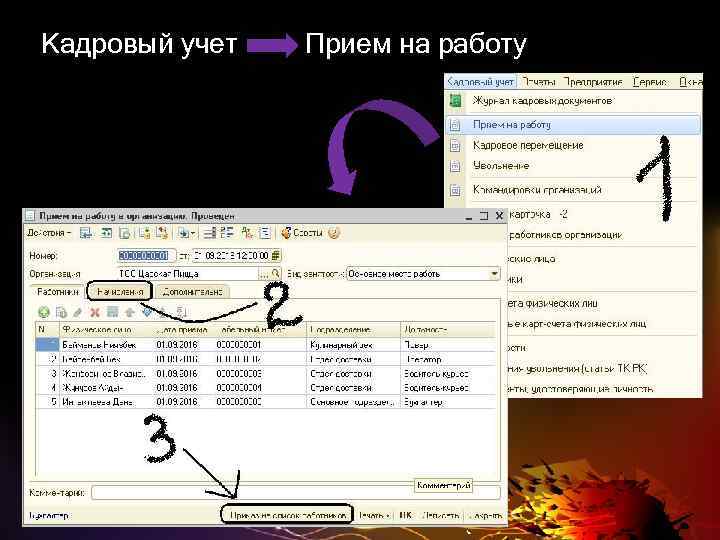Click the Закрыть button
The image size is (720, 540).
(x=485, y=516)
